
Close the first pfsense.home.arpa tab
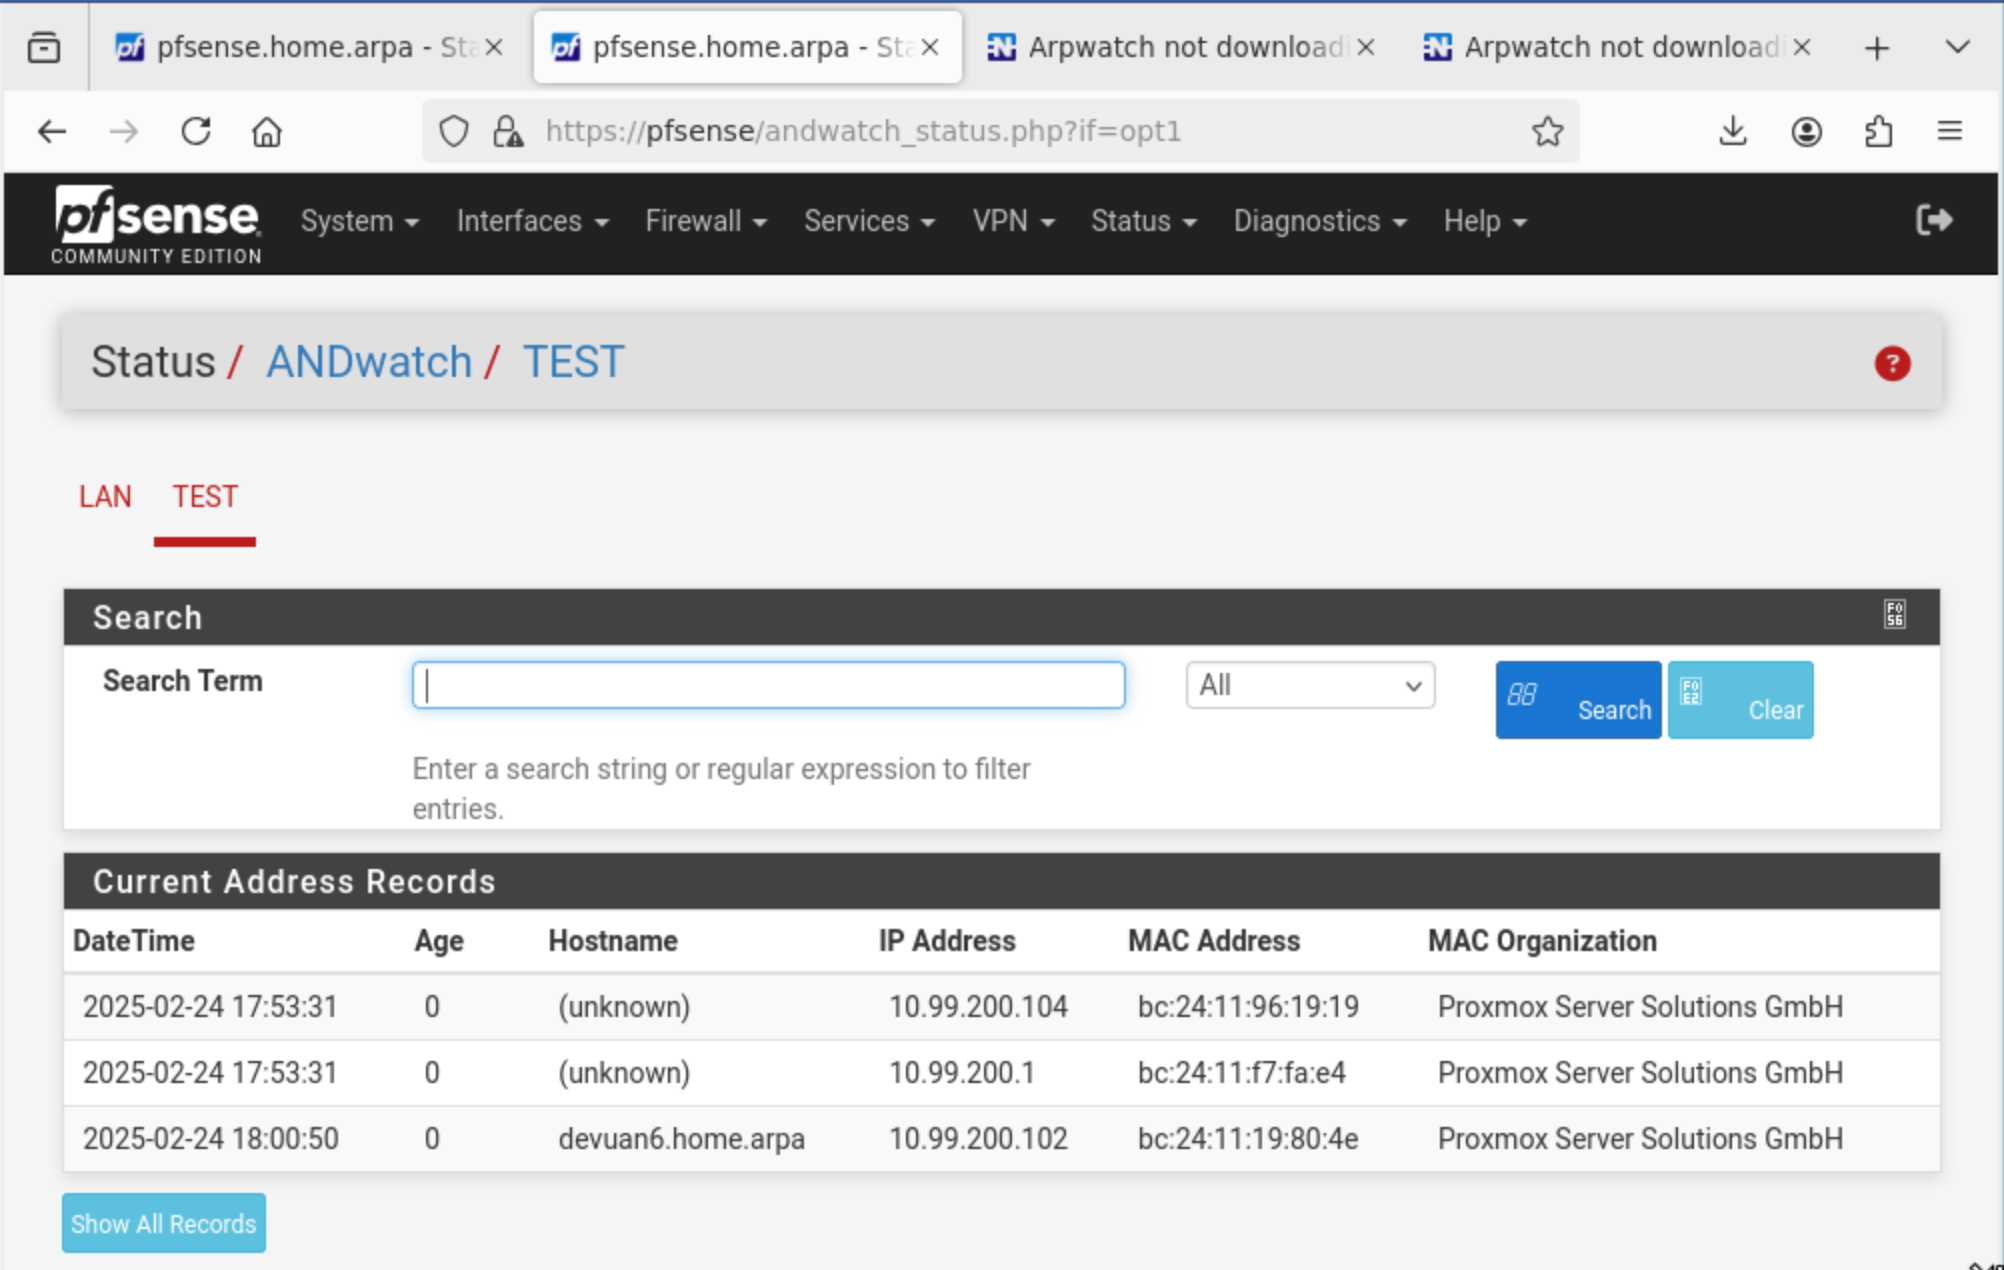494,47
